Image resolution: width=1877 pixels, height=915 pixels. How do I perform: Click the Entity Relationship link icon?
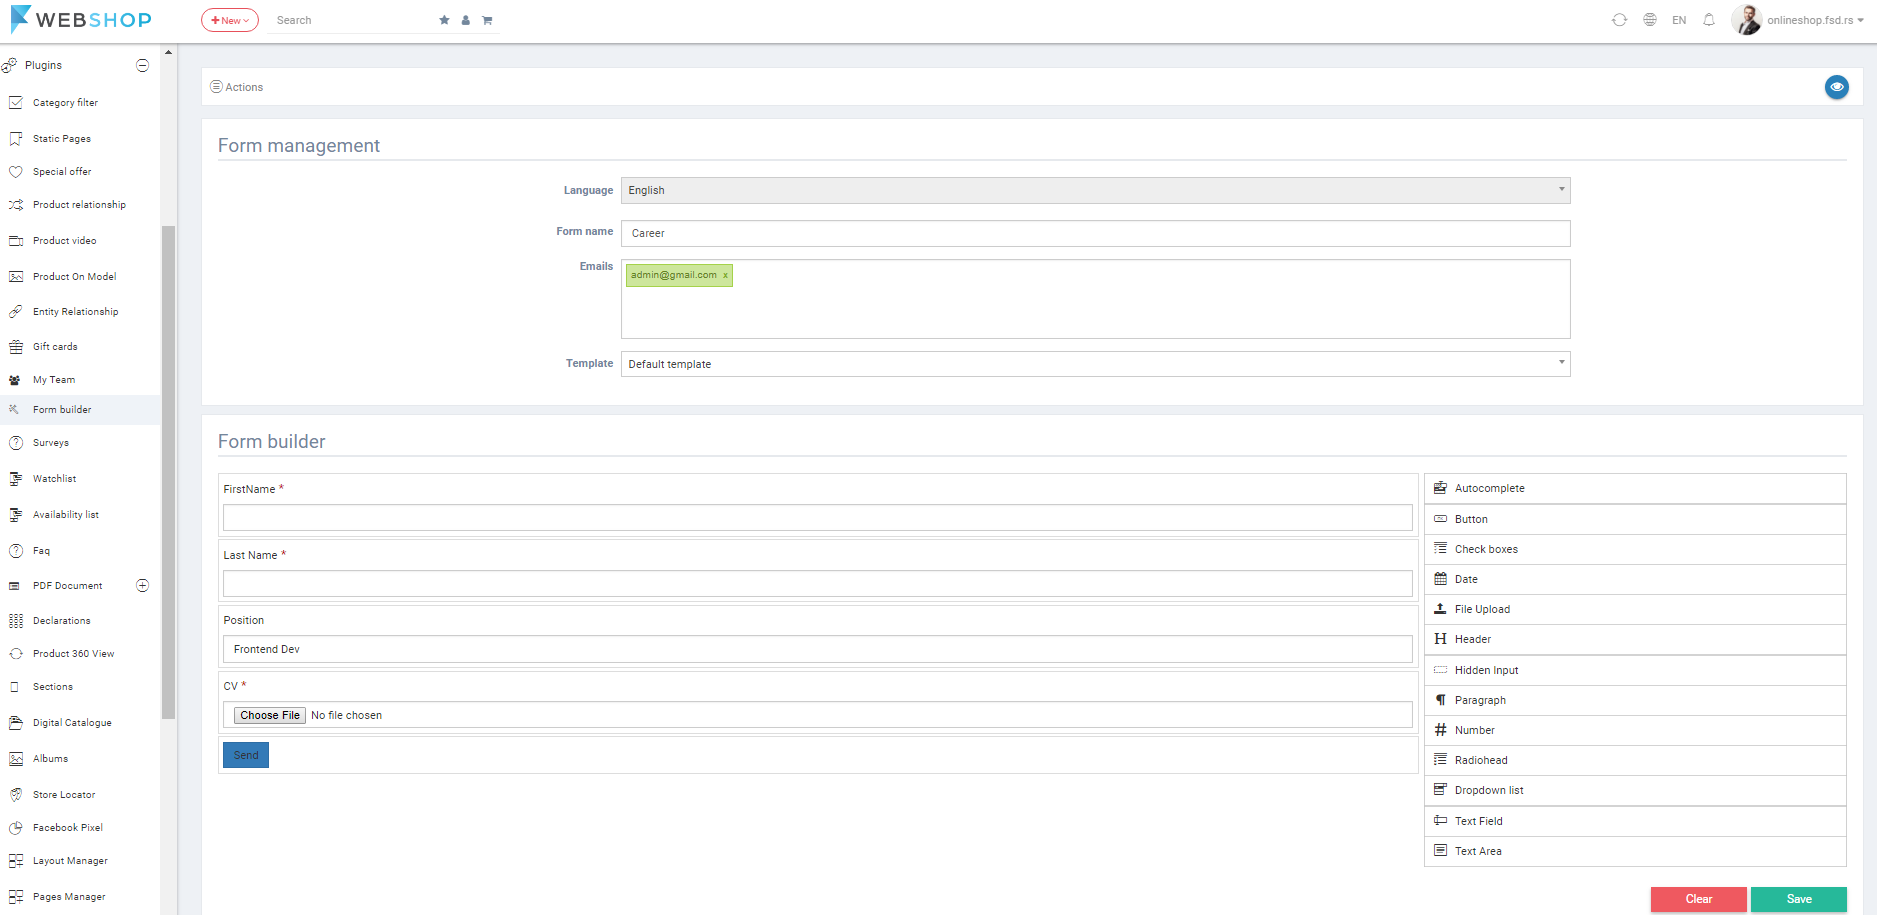click(16, 312)
